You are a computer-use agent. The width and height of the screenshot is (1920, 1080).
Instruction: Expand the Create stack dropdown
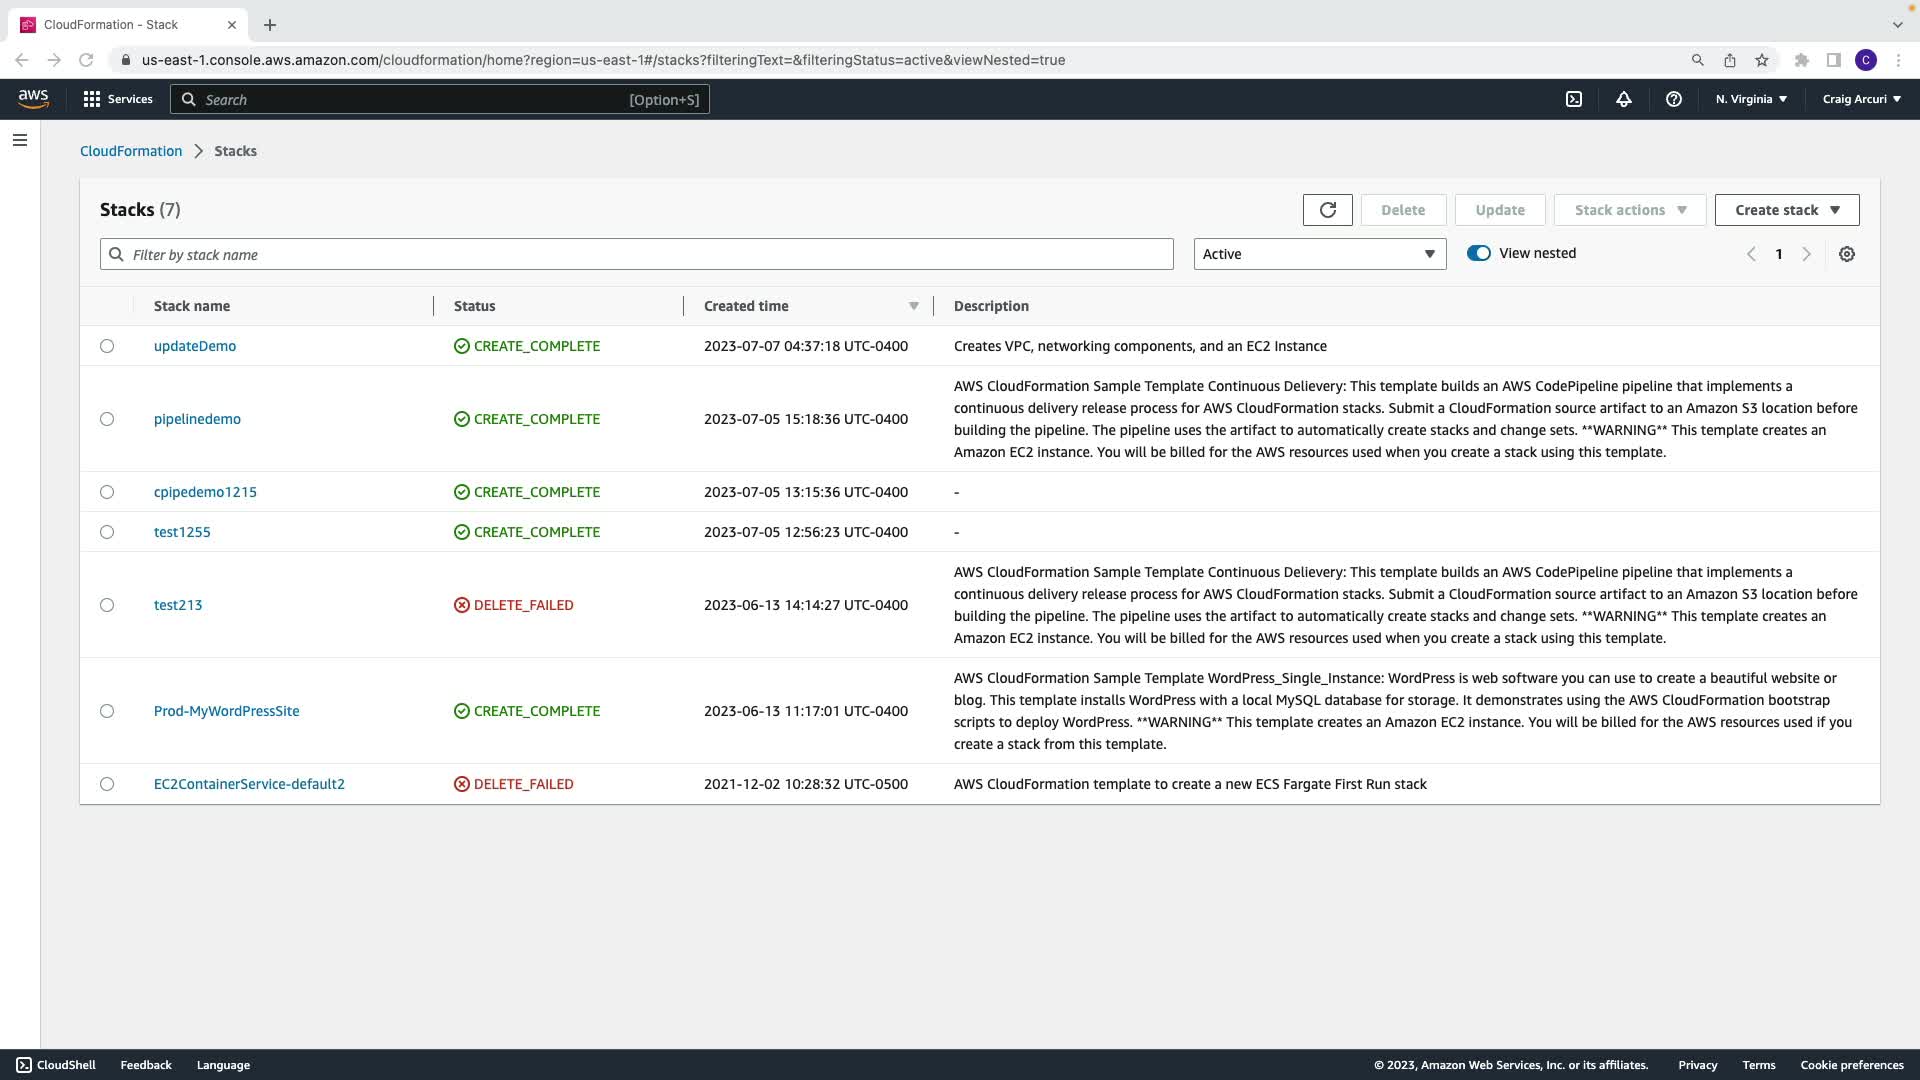click(1786, 210)
